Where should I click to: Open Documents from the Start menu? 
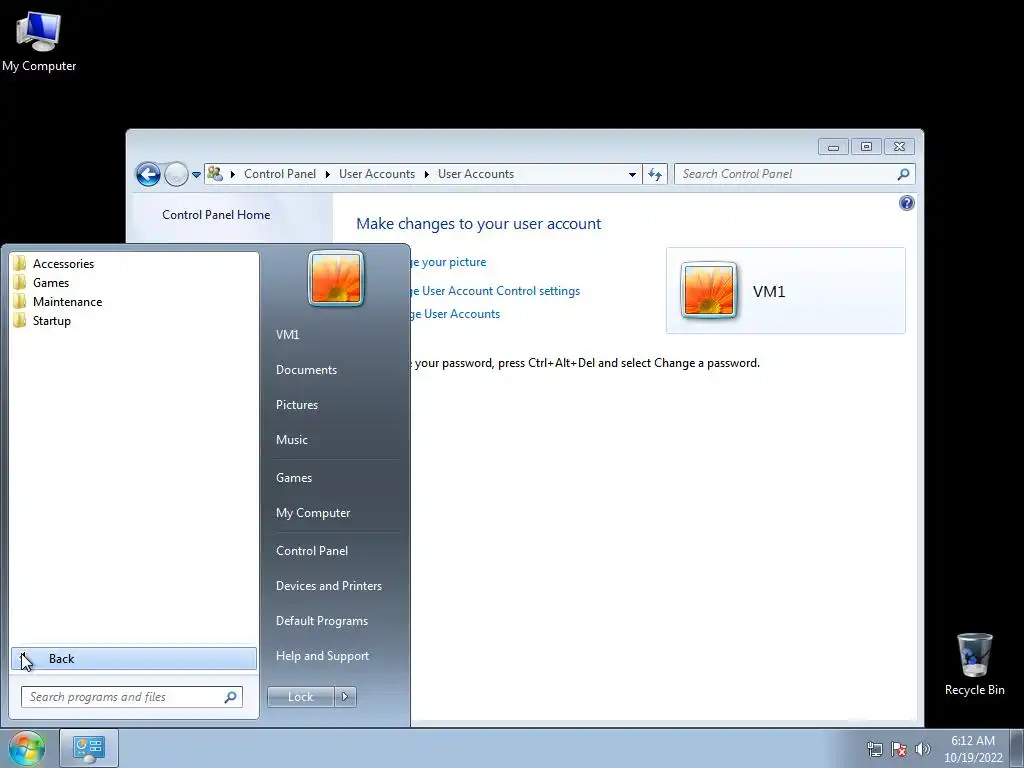click(x=306, y=370)
